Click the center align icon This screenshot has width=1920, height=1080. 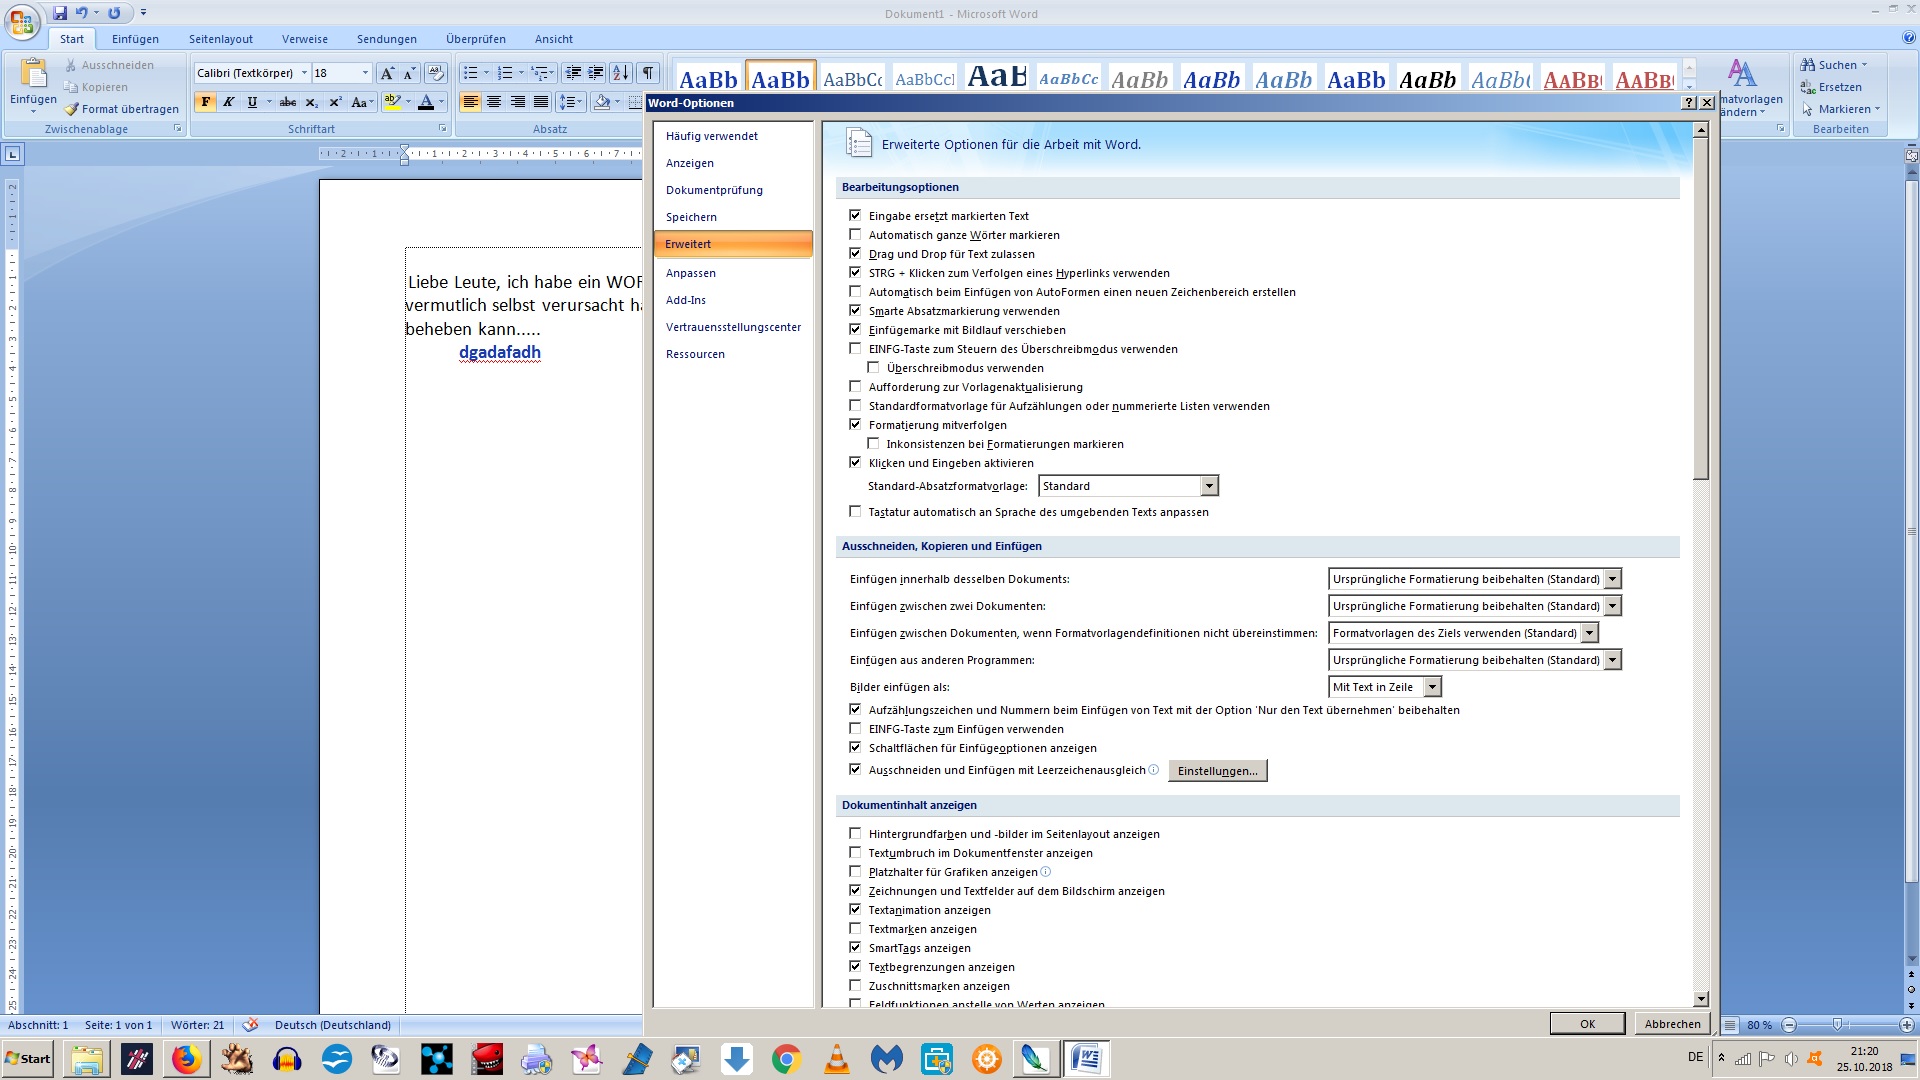[x=494, y=102]
